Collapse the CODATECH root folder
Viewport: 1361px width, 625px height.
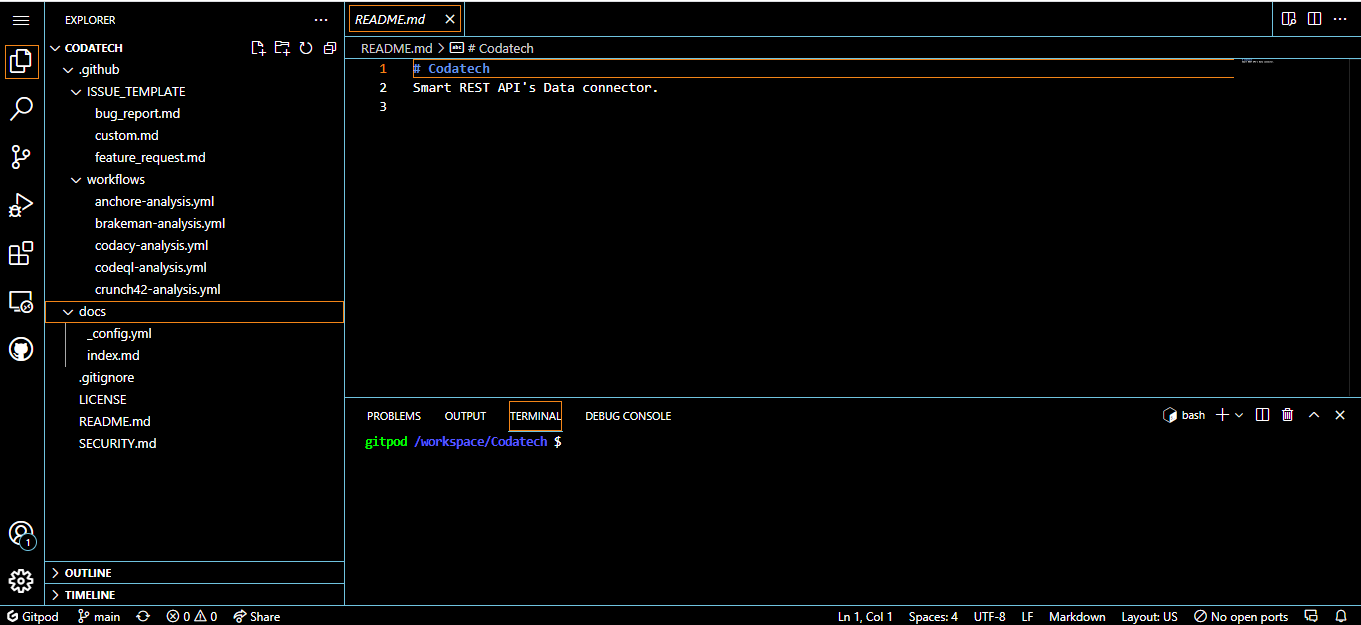[x=195, y=47]
